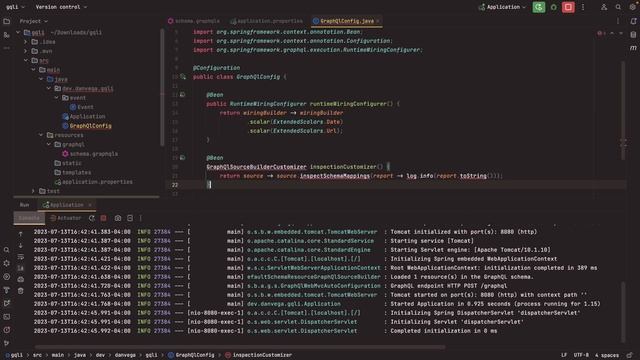
Task: Click the print icon in console gutter
Action: (20, 280)
